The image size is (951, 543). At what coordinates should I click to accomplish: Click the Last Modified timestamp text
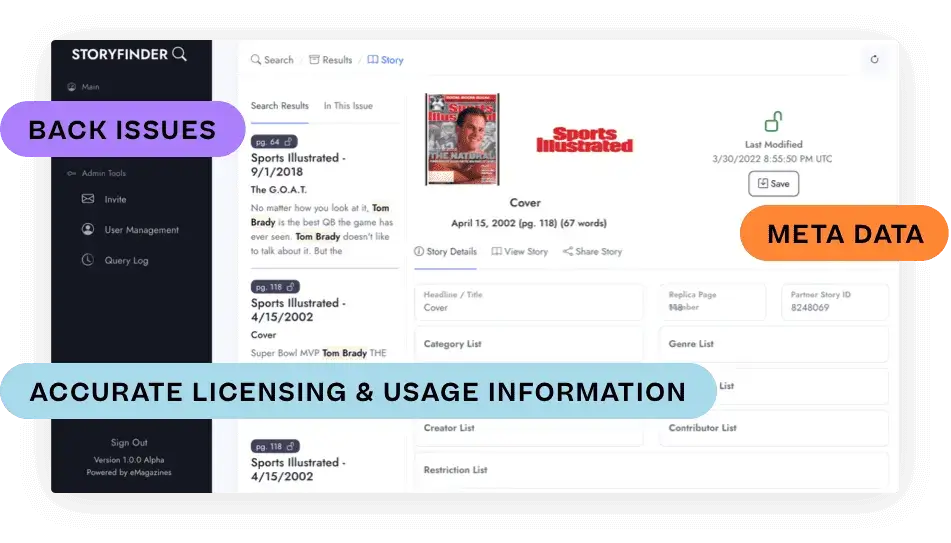pyautogui.click(x=772, y=159)
